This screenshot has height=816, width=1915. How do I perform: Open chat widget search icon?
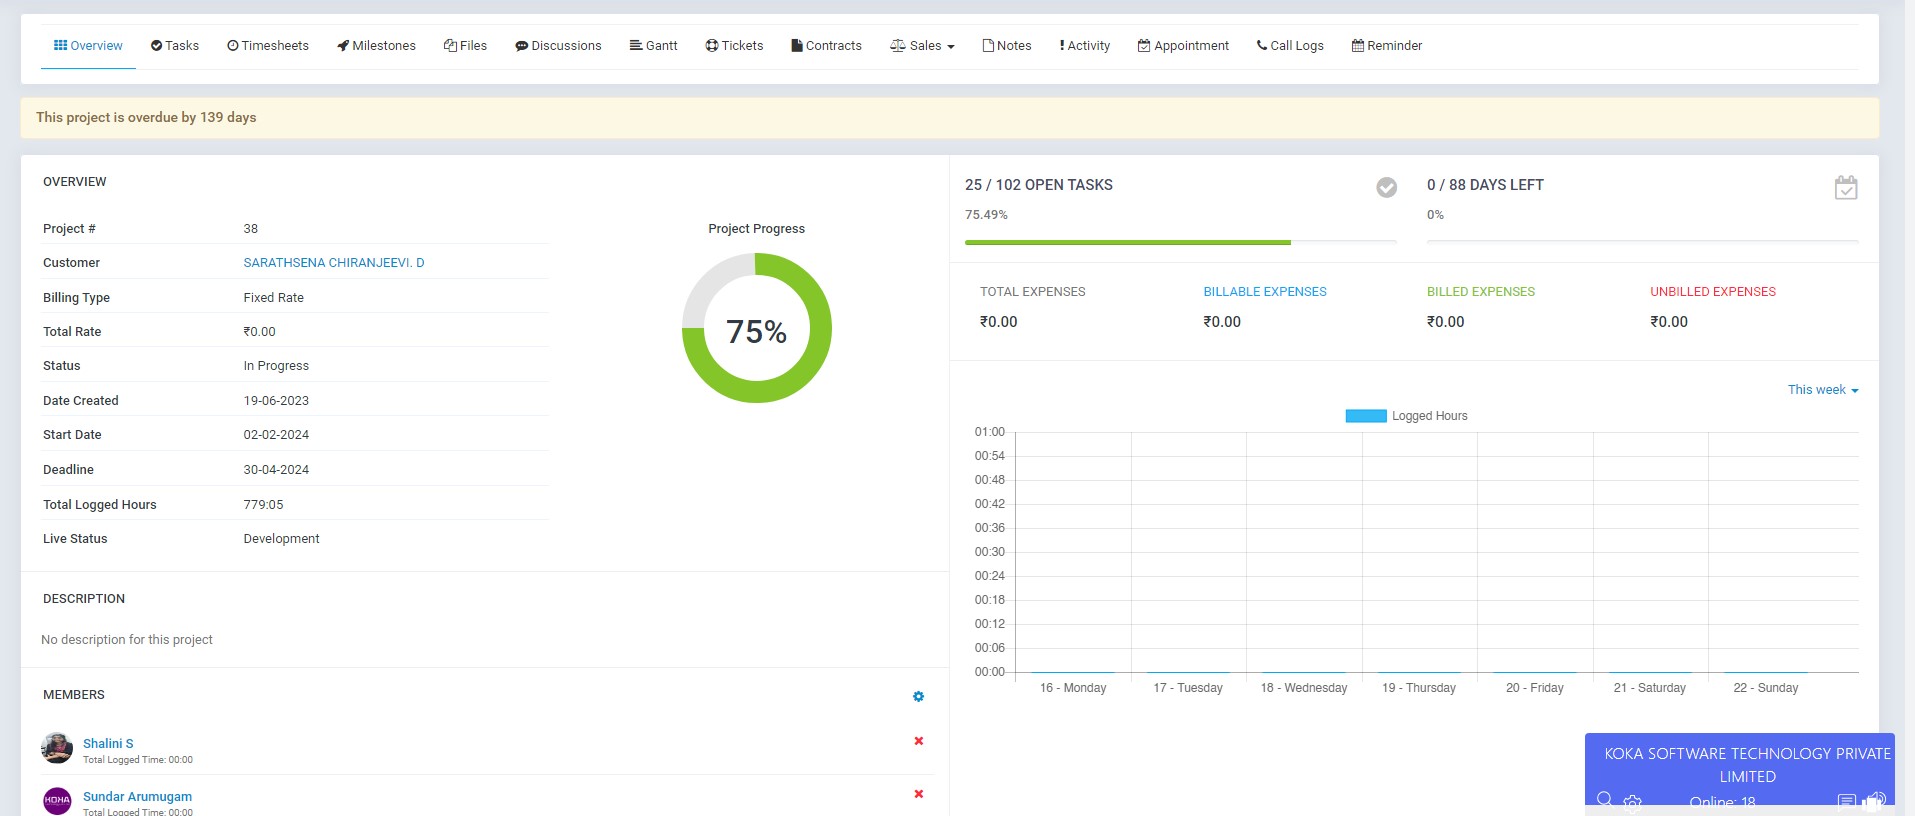coord(1604,800)
